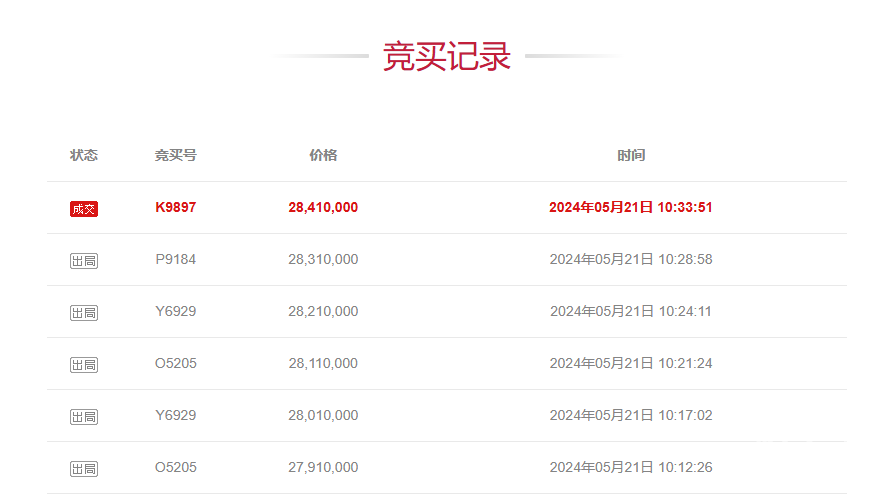This screenshot has height=498, width=891.
Task: Click the 出局 badge beside price 27,910,000
Action: pyautogui.click(x=84, y=468)
